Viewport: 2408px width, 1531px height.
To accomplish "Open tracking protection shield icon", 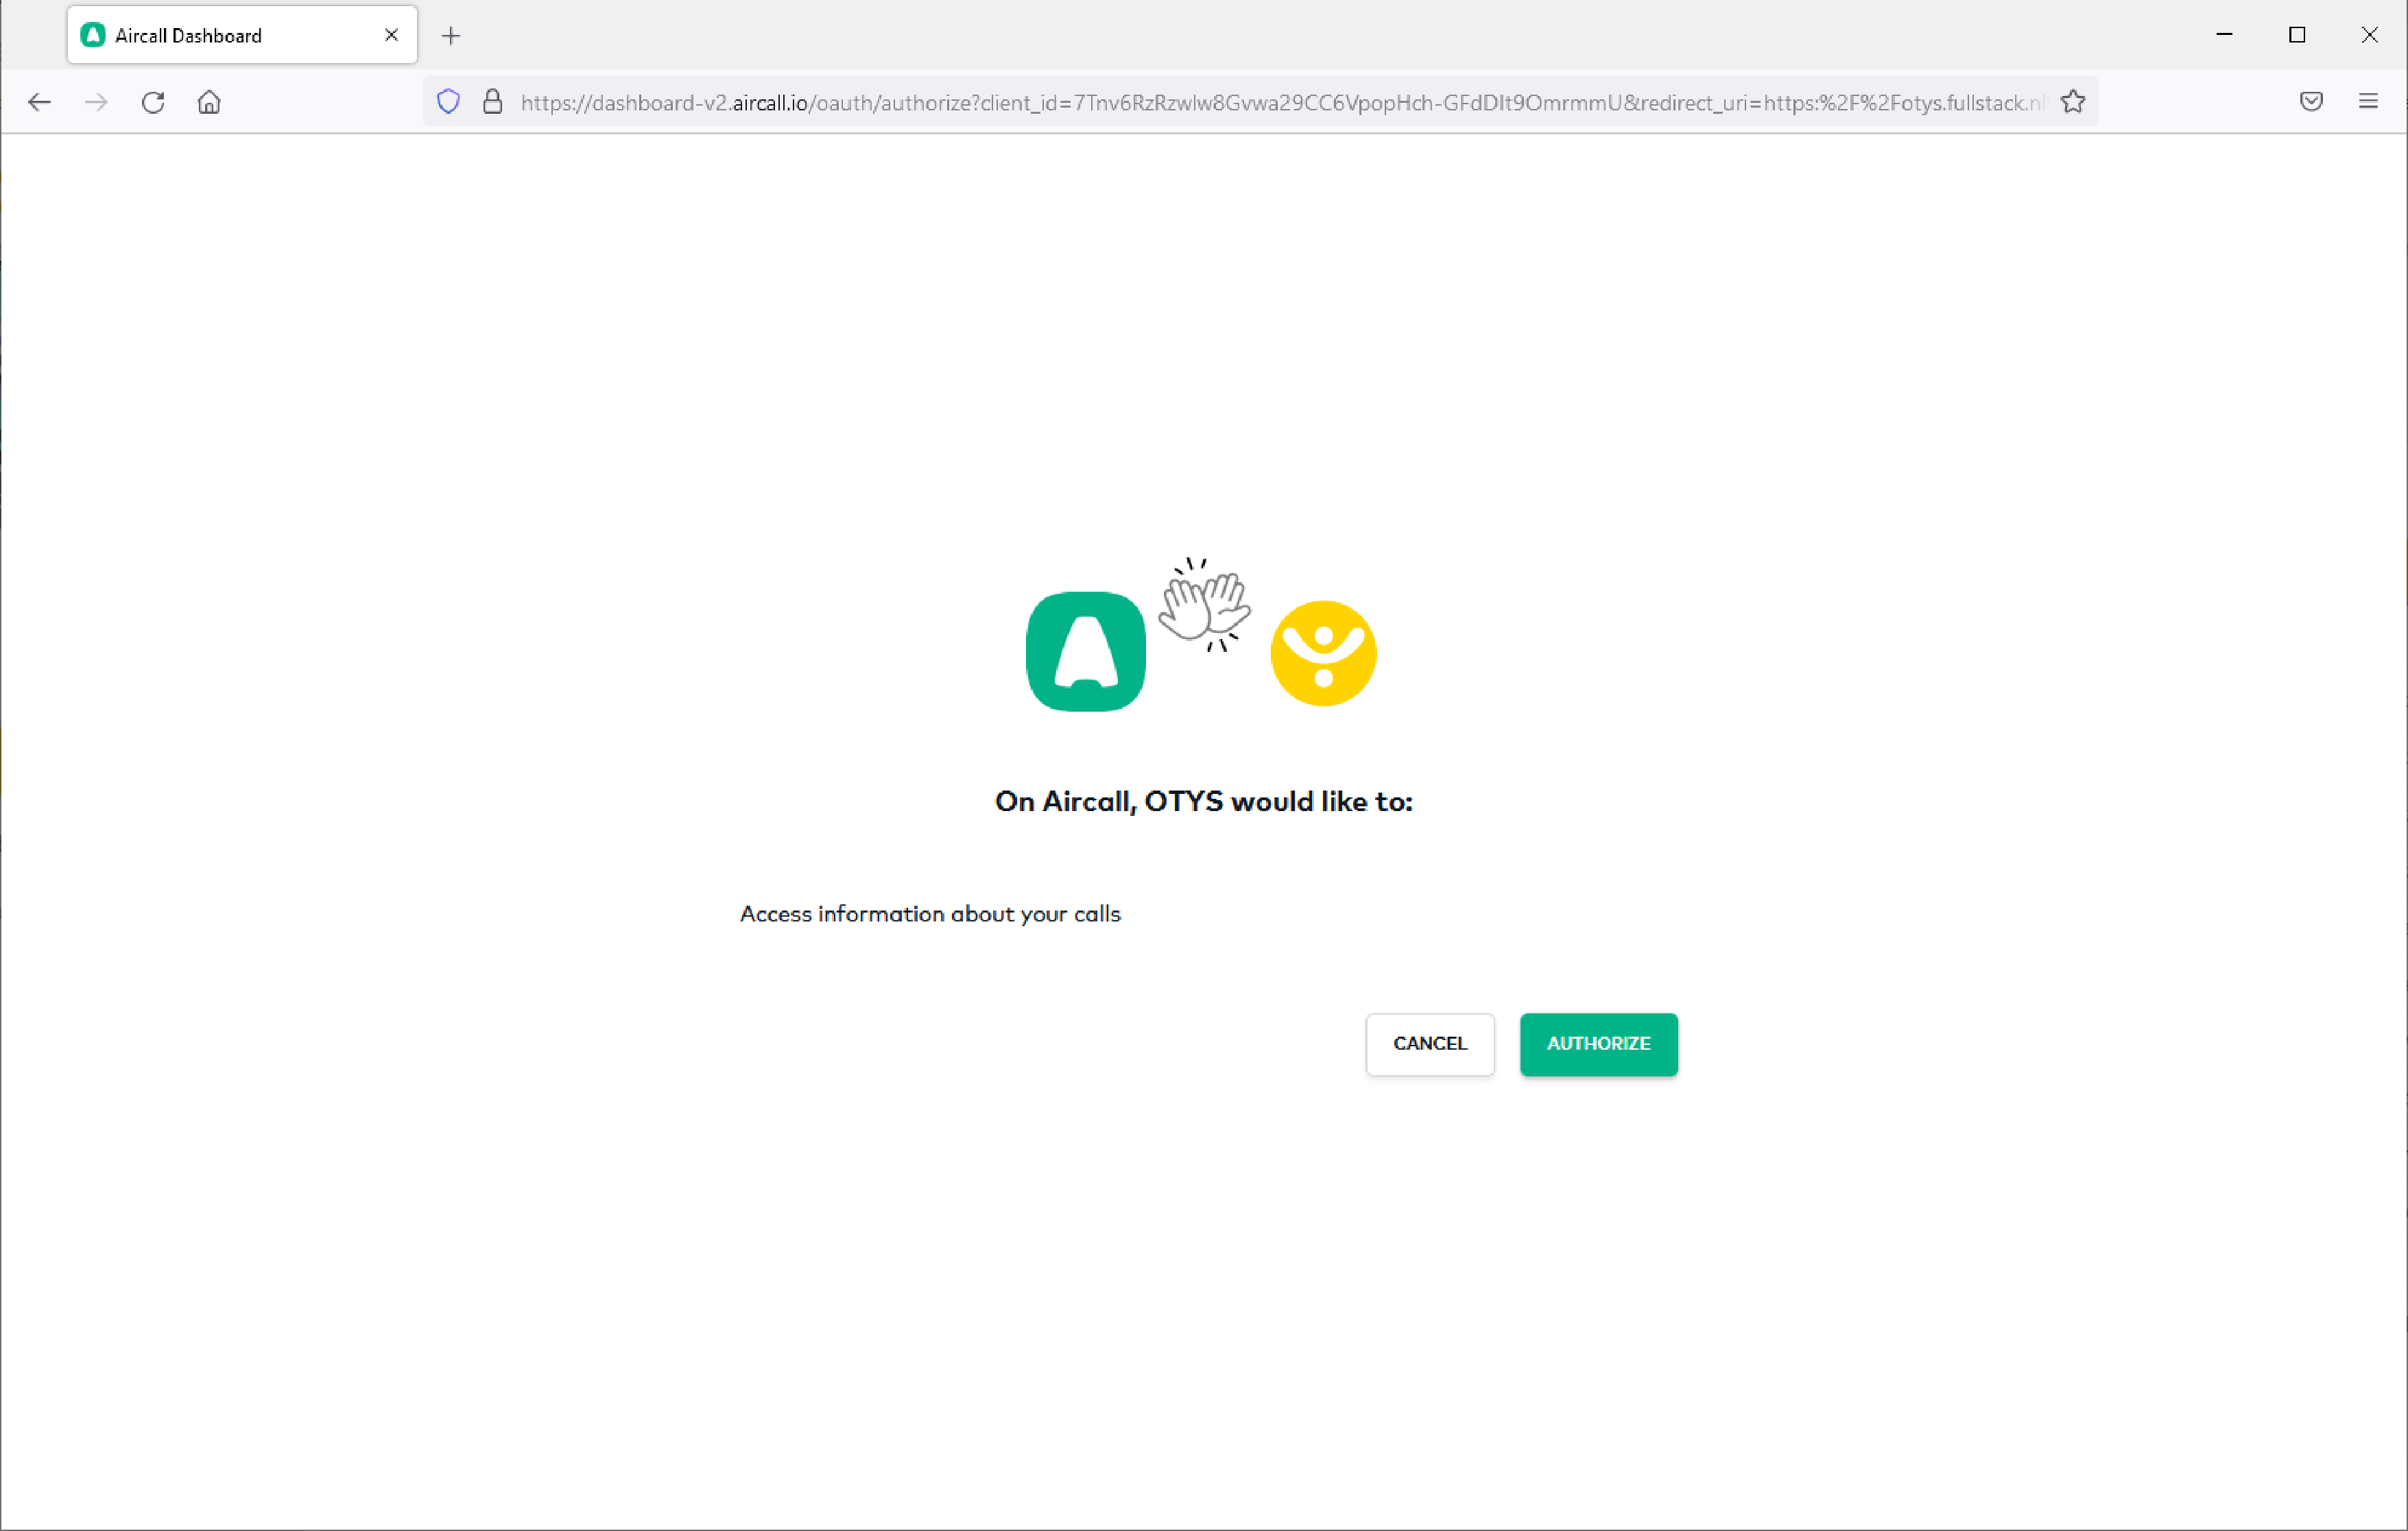I will pyautogui.click(x=448, y=102).
